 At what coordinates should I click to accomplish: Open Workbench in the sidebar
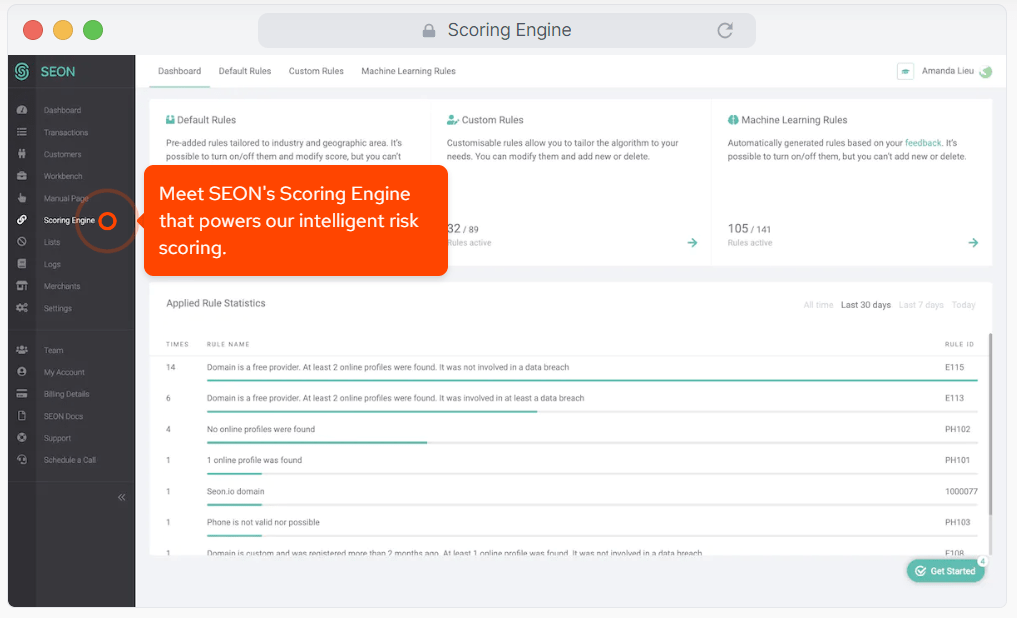[x=63, y=176]
